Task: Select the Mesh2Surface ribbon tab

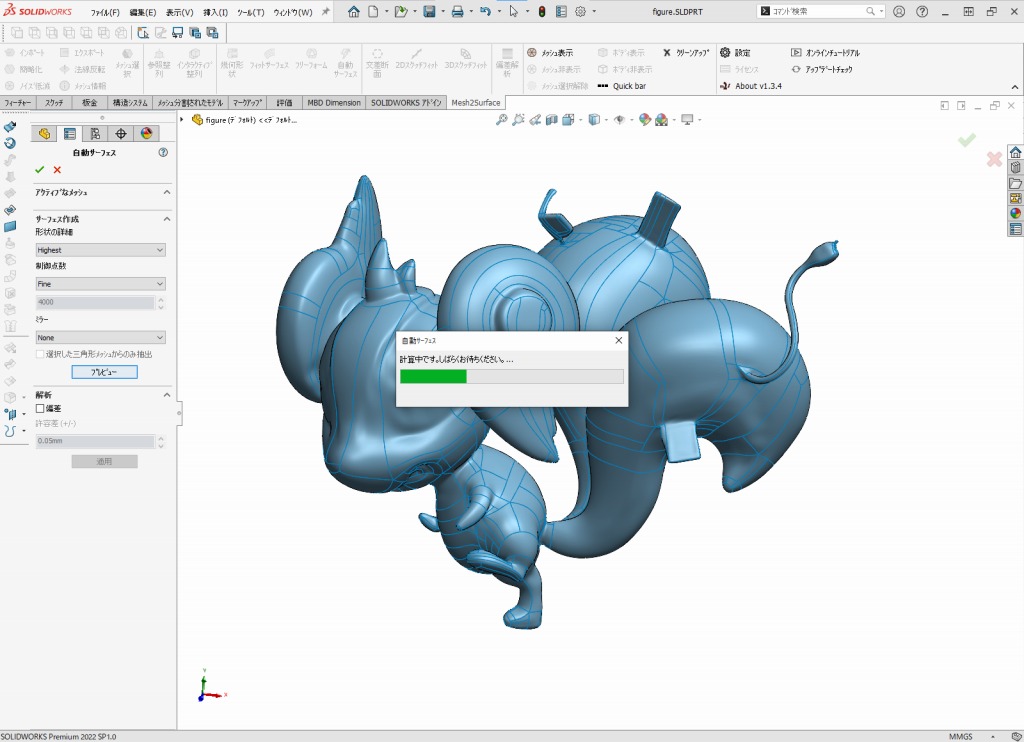Action: point(476,103)
